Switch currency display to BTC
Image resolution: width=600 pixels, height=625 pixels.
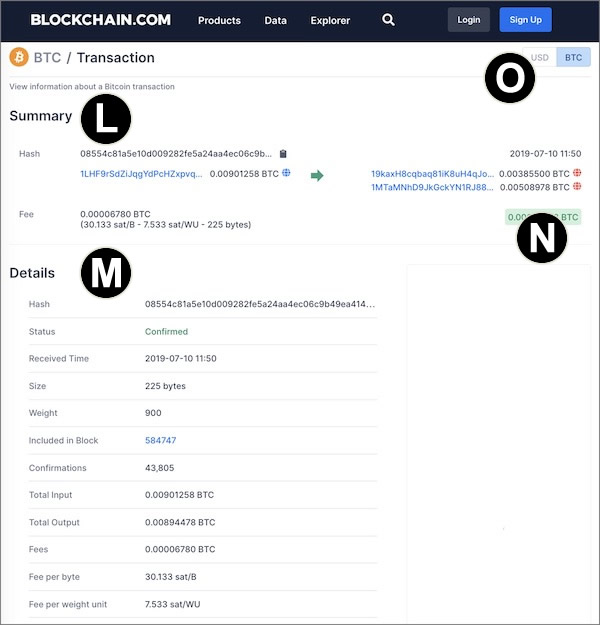[x=573, y=57]
